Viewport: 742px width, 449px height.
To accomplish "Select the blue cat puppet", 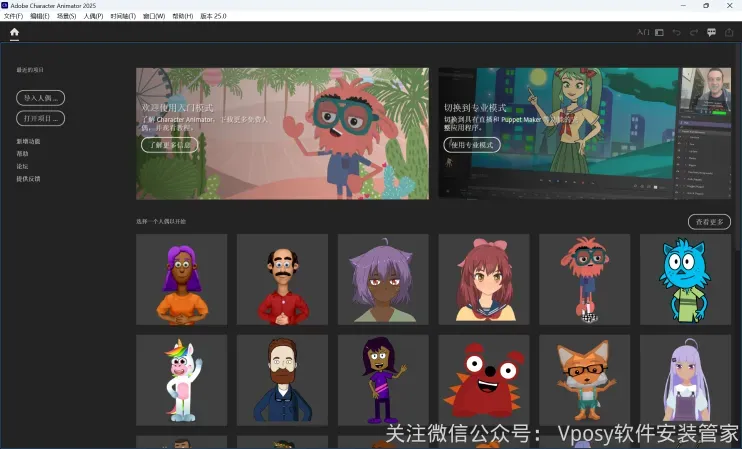I will 686,280.
